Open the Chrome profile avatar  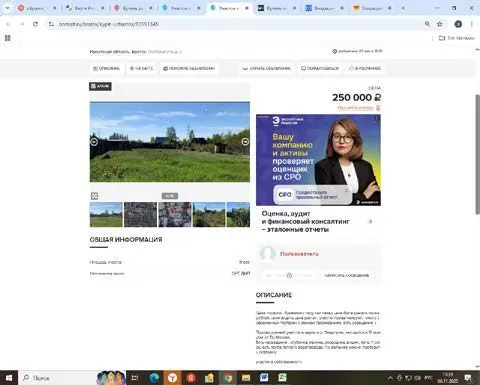point(458,24)
